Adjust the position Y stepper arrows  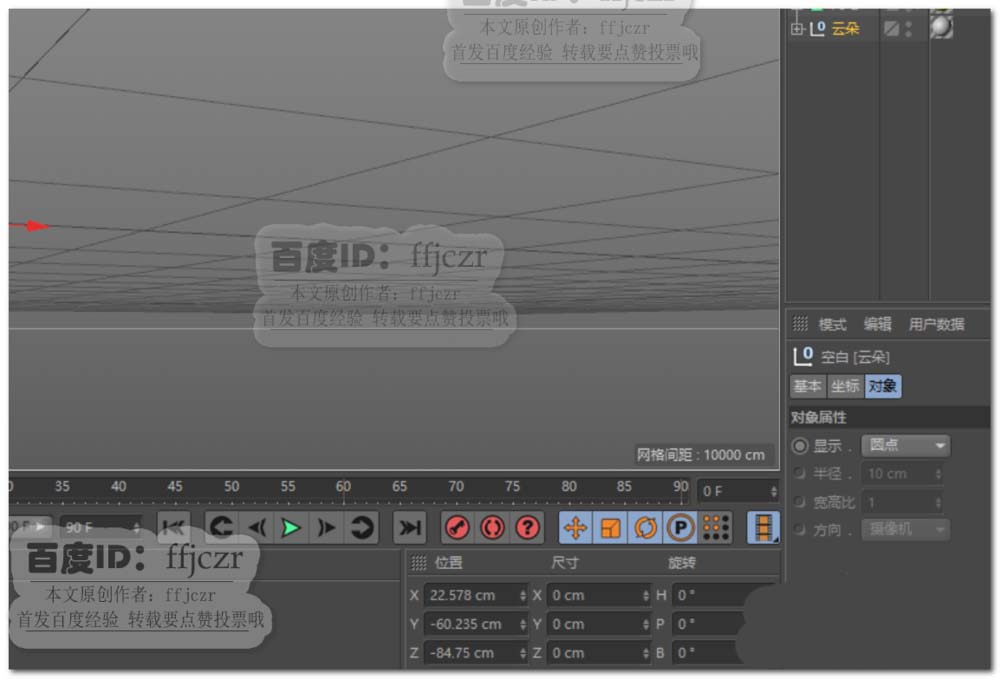(522, 624)
